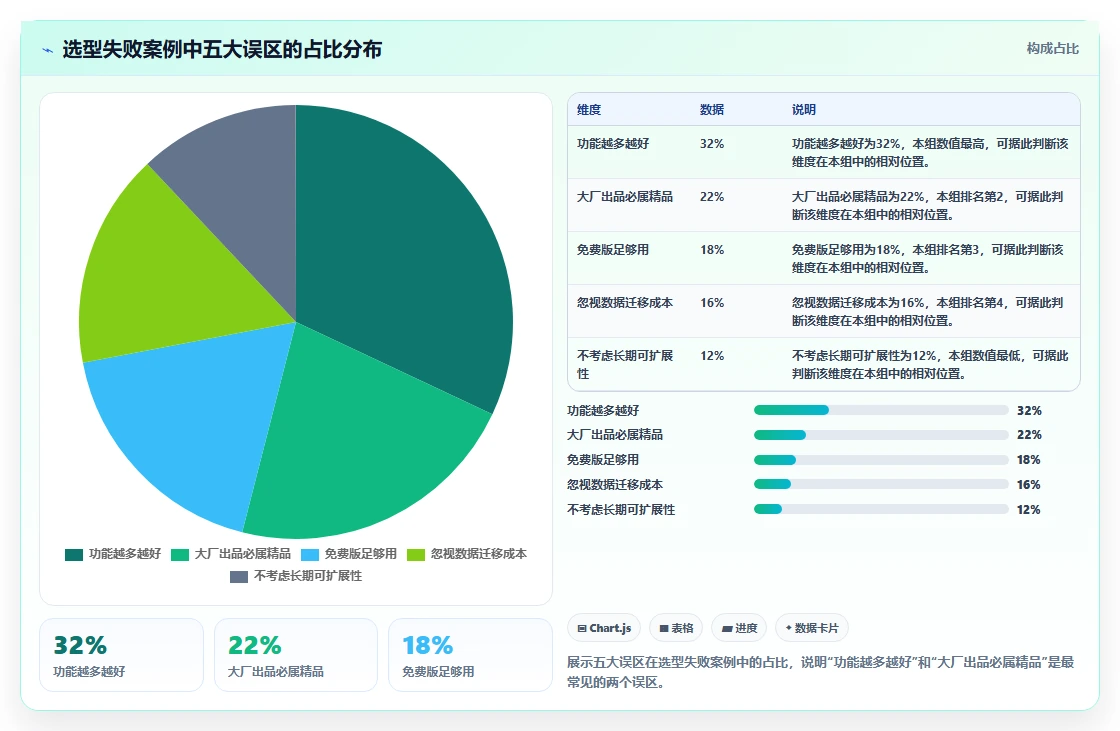Viewport: 1120px width, 731px height.
Task: Click the chart title 选型失败案例中五大误区的占比分布
Action: [x=222, y=49]
